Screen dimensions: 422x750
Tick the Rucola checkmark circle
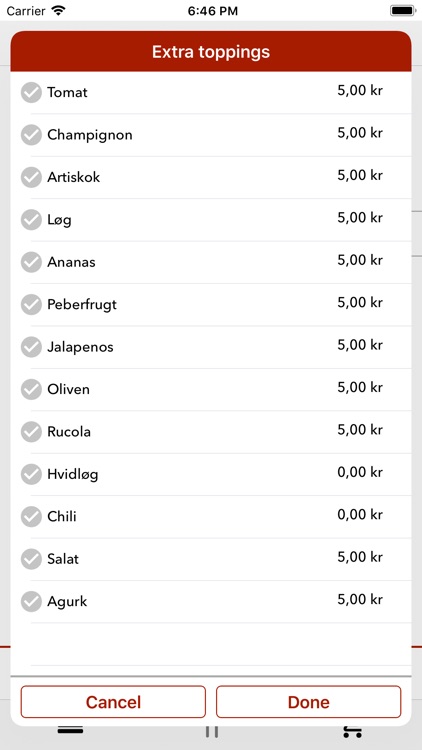coord(31,432)
